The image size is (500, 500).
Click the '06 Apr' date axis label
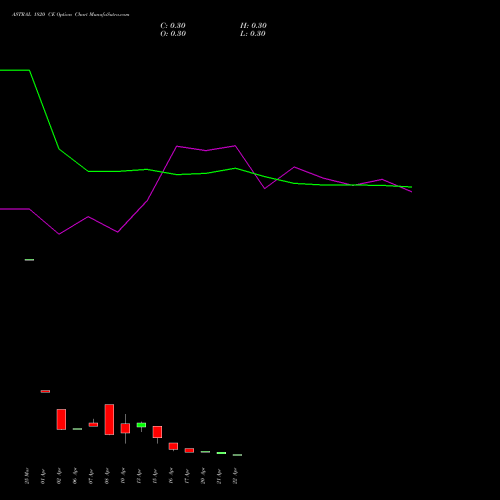[75, 476]
